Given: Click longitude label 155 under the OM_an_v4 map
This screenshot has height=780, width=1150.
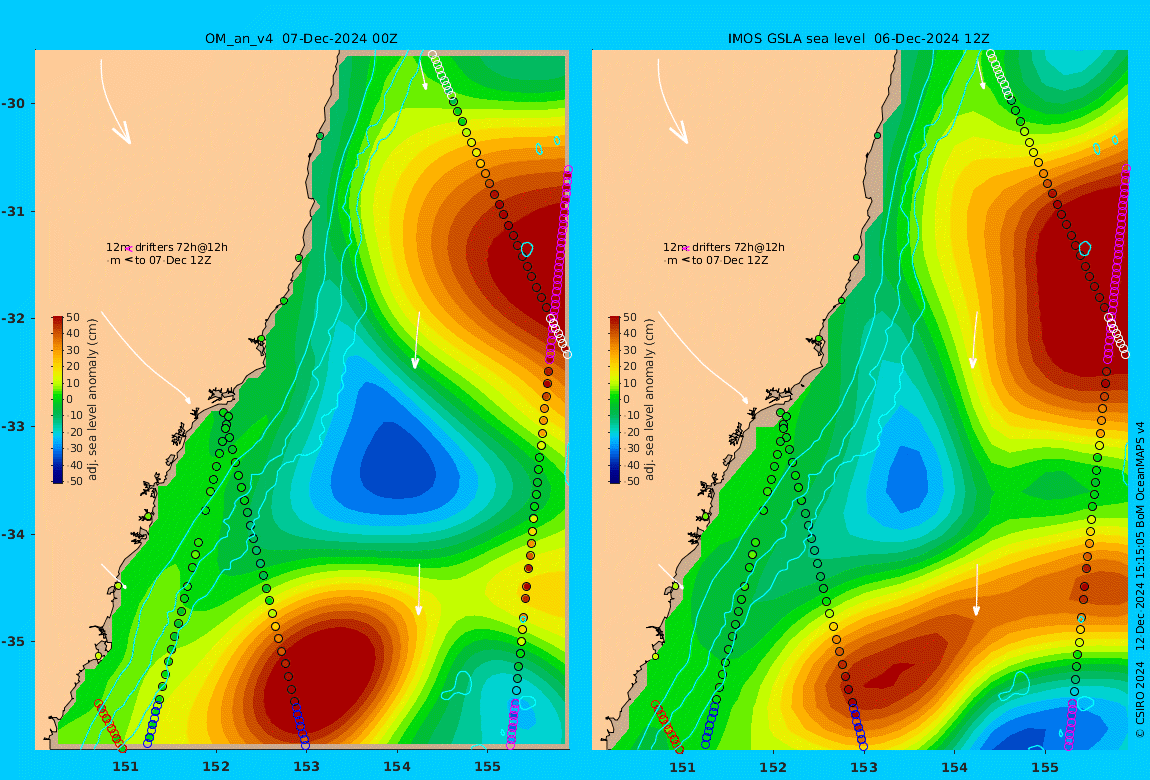Looking at the screenshot, I should [488, 768].
